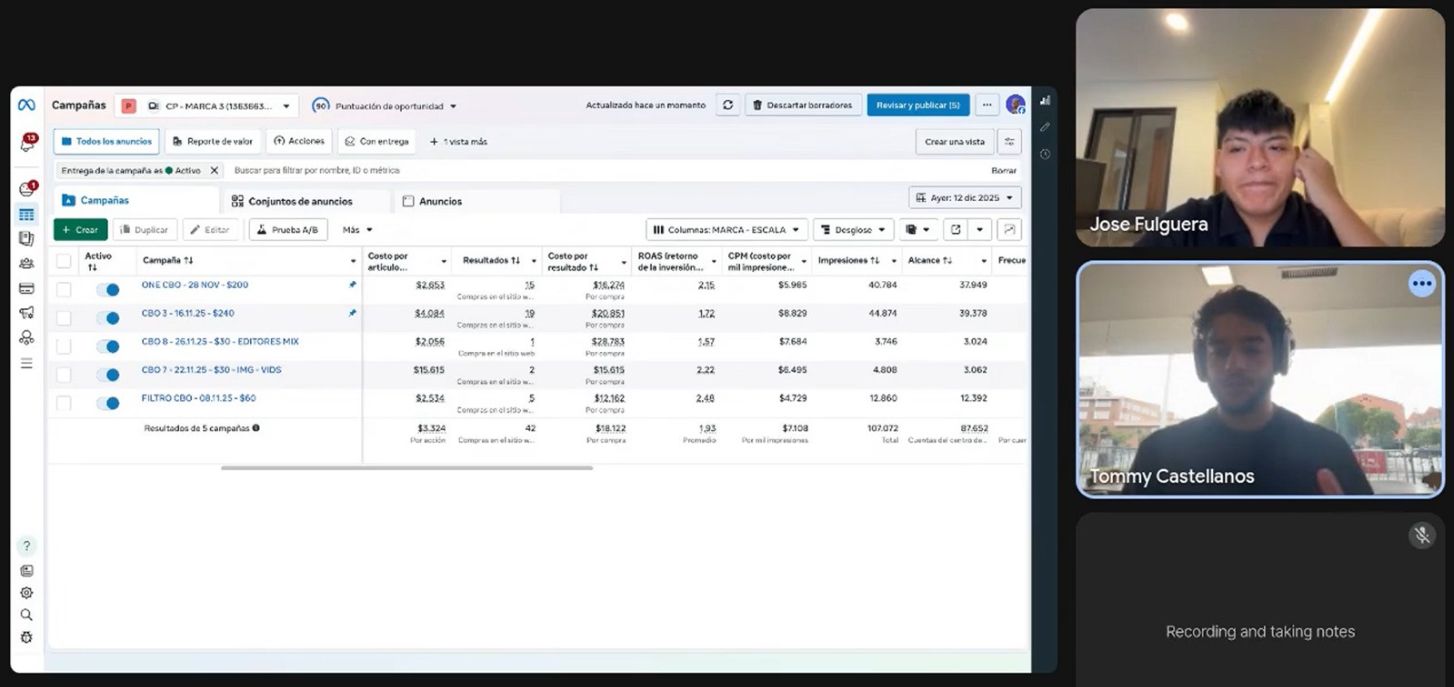The width and height of the screenshot is (1454, 687).
Task: Open settings gear in left sidebar
Action: click(x=27, y=593)
